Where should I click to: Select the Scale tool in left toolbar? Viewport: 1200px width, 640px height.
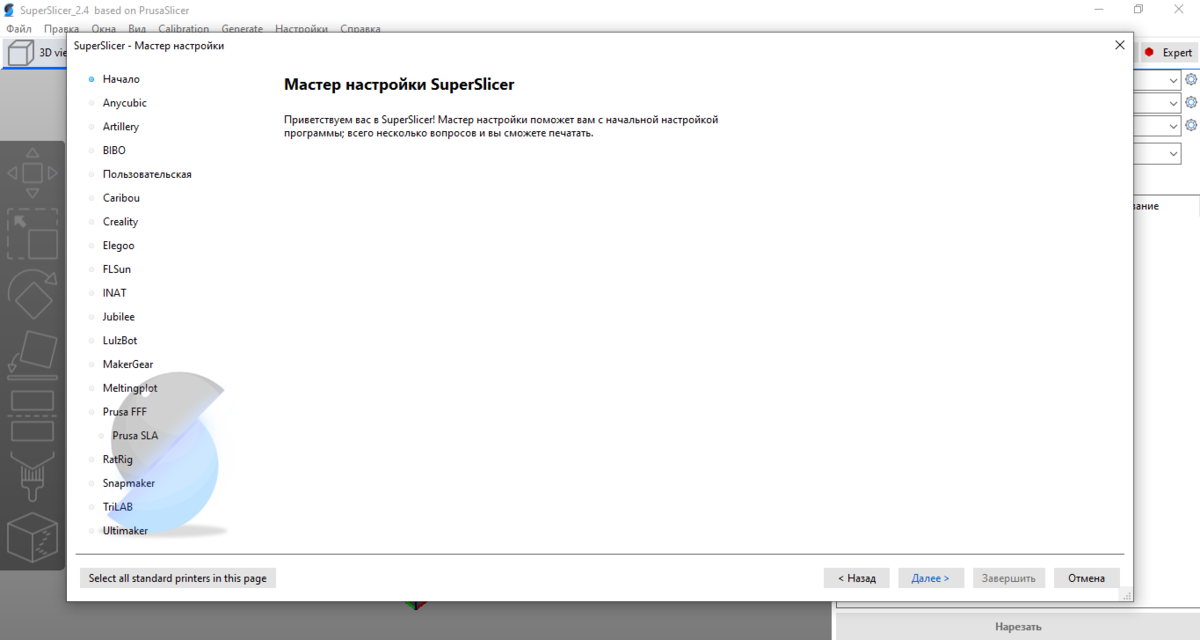32,234
